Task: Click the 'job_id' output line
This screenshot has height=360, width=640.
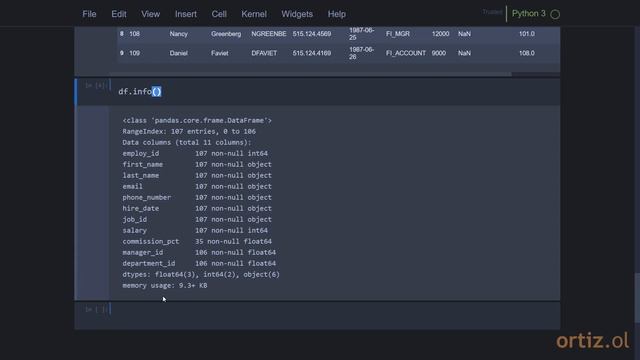Action: [197, 219]
